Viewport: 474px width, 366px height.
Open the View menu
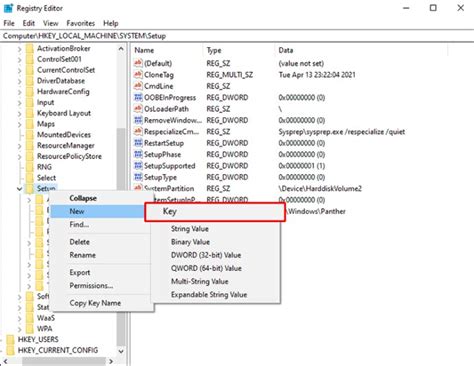pyautogui.click(x=50, y=23)
